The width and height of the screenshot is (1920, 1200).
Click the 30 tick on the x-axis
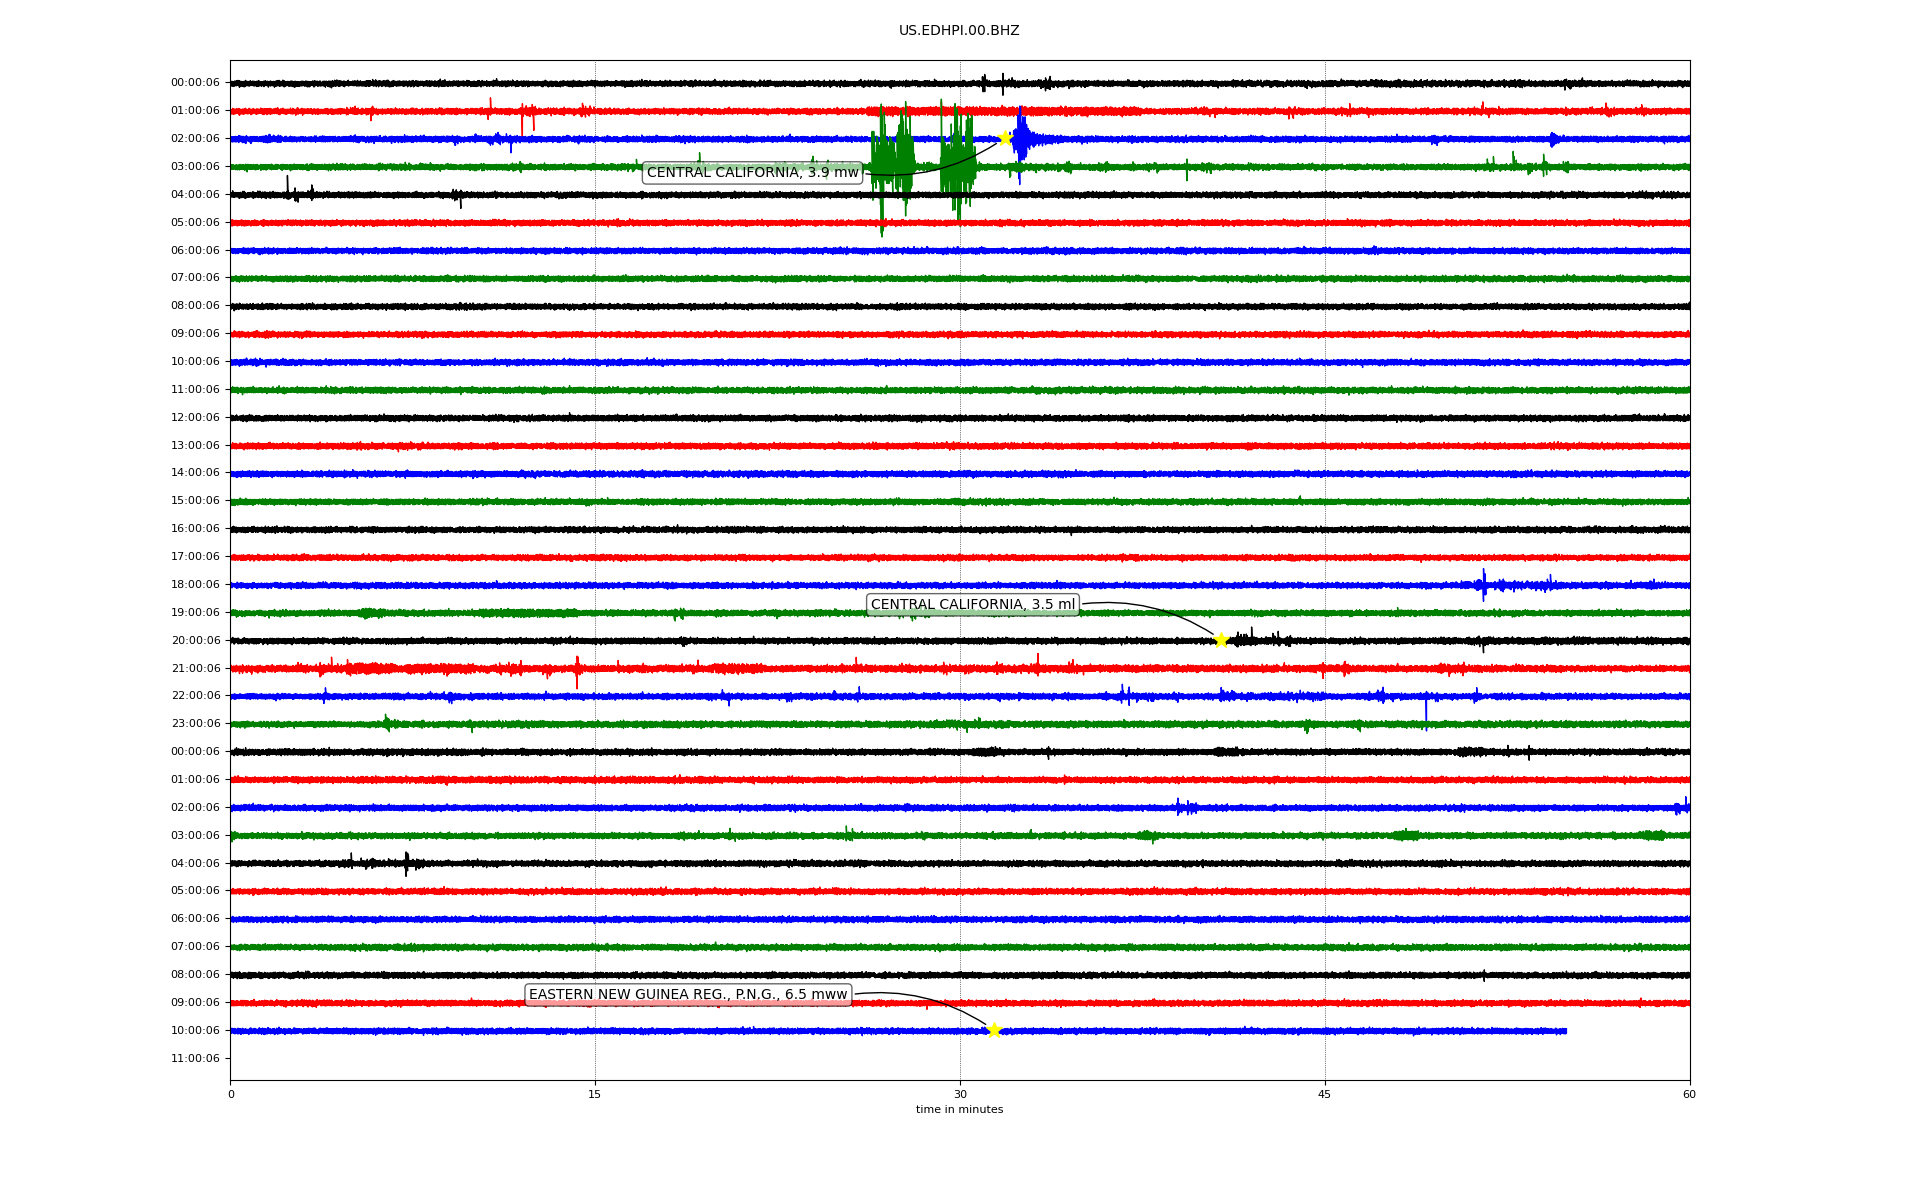point(960,1094)
